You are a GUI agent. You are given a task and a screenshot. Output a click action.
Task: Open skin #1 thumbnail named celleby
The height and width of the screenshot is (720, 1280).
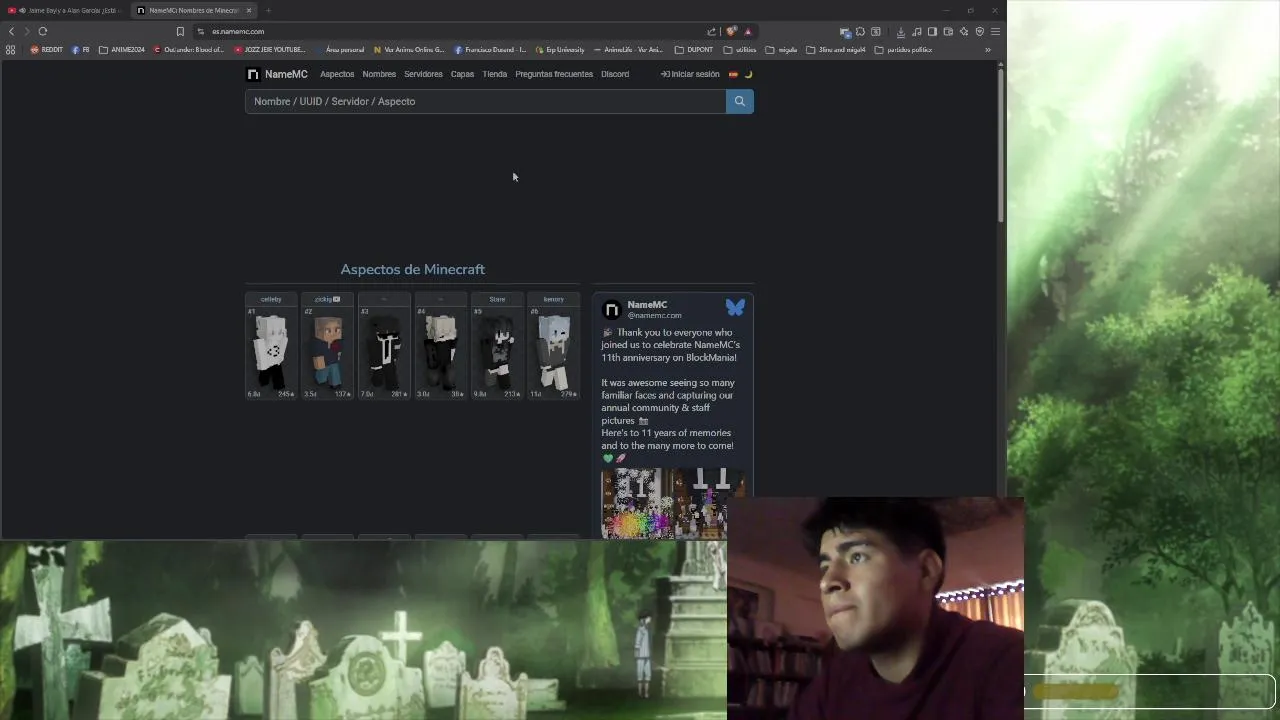point(271,346)
